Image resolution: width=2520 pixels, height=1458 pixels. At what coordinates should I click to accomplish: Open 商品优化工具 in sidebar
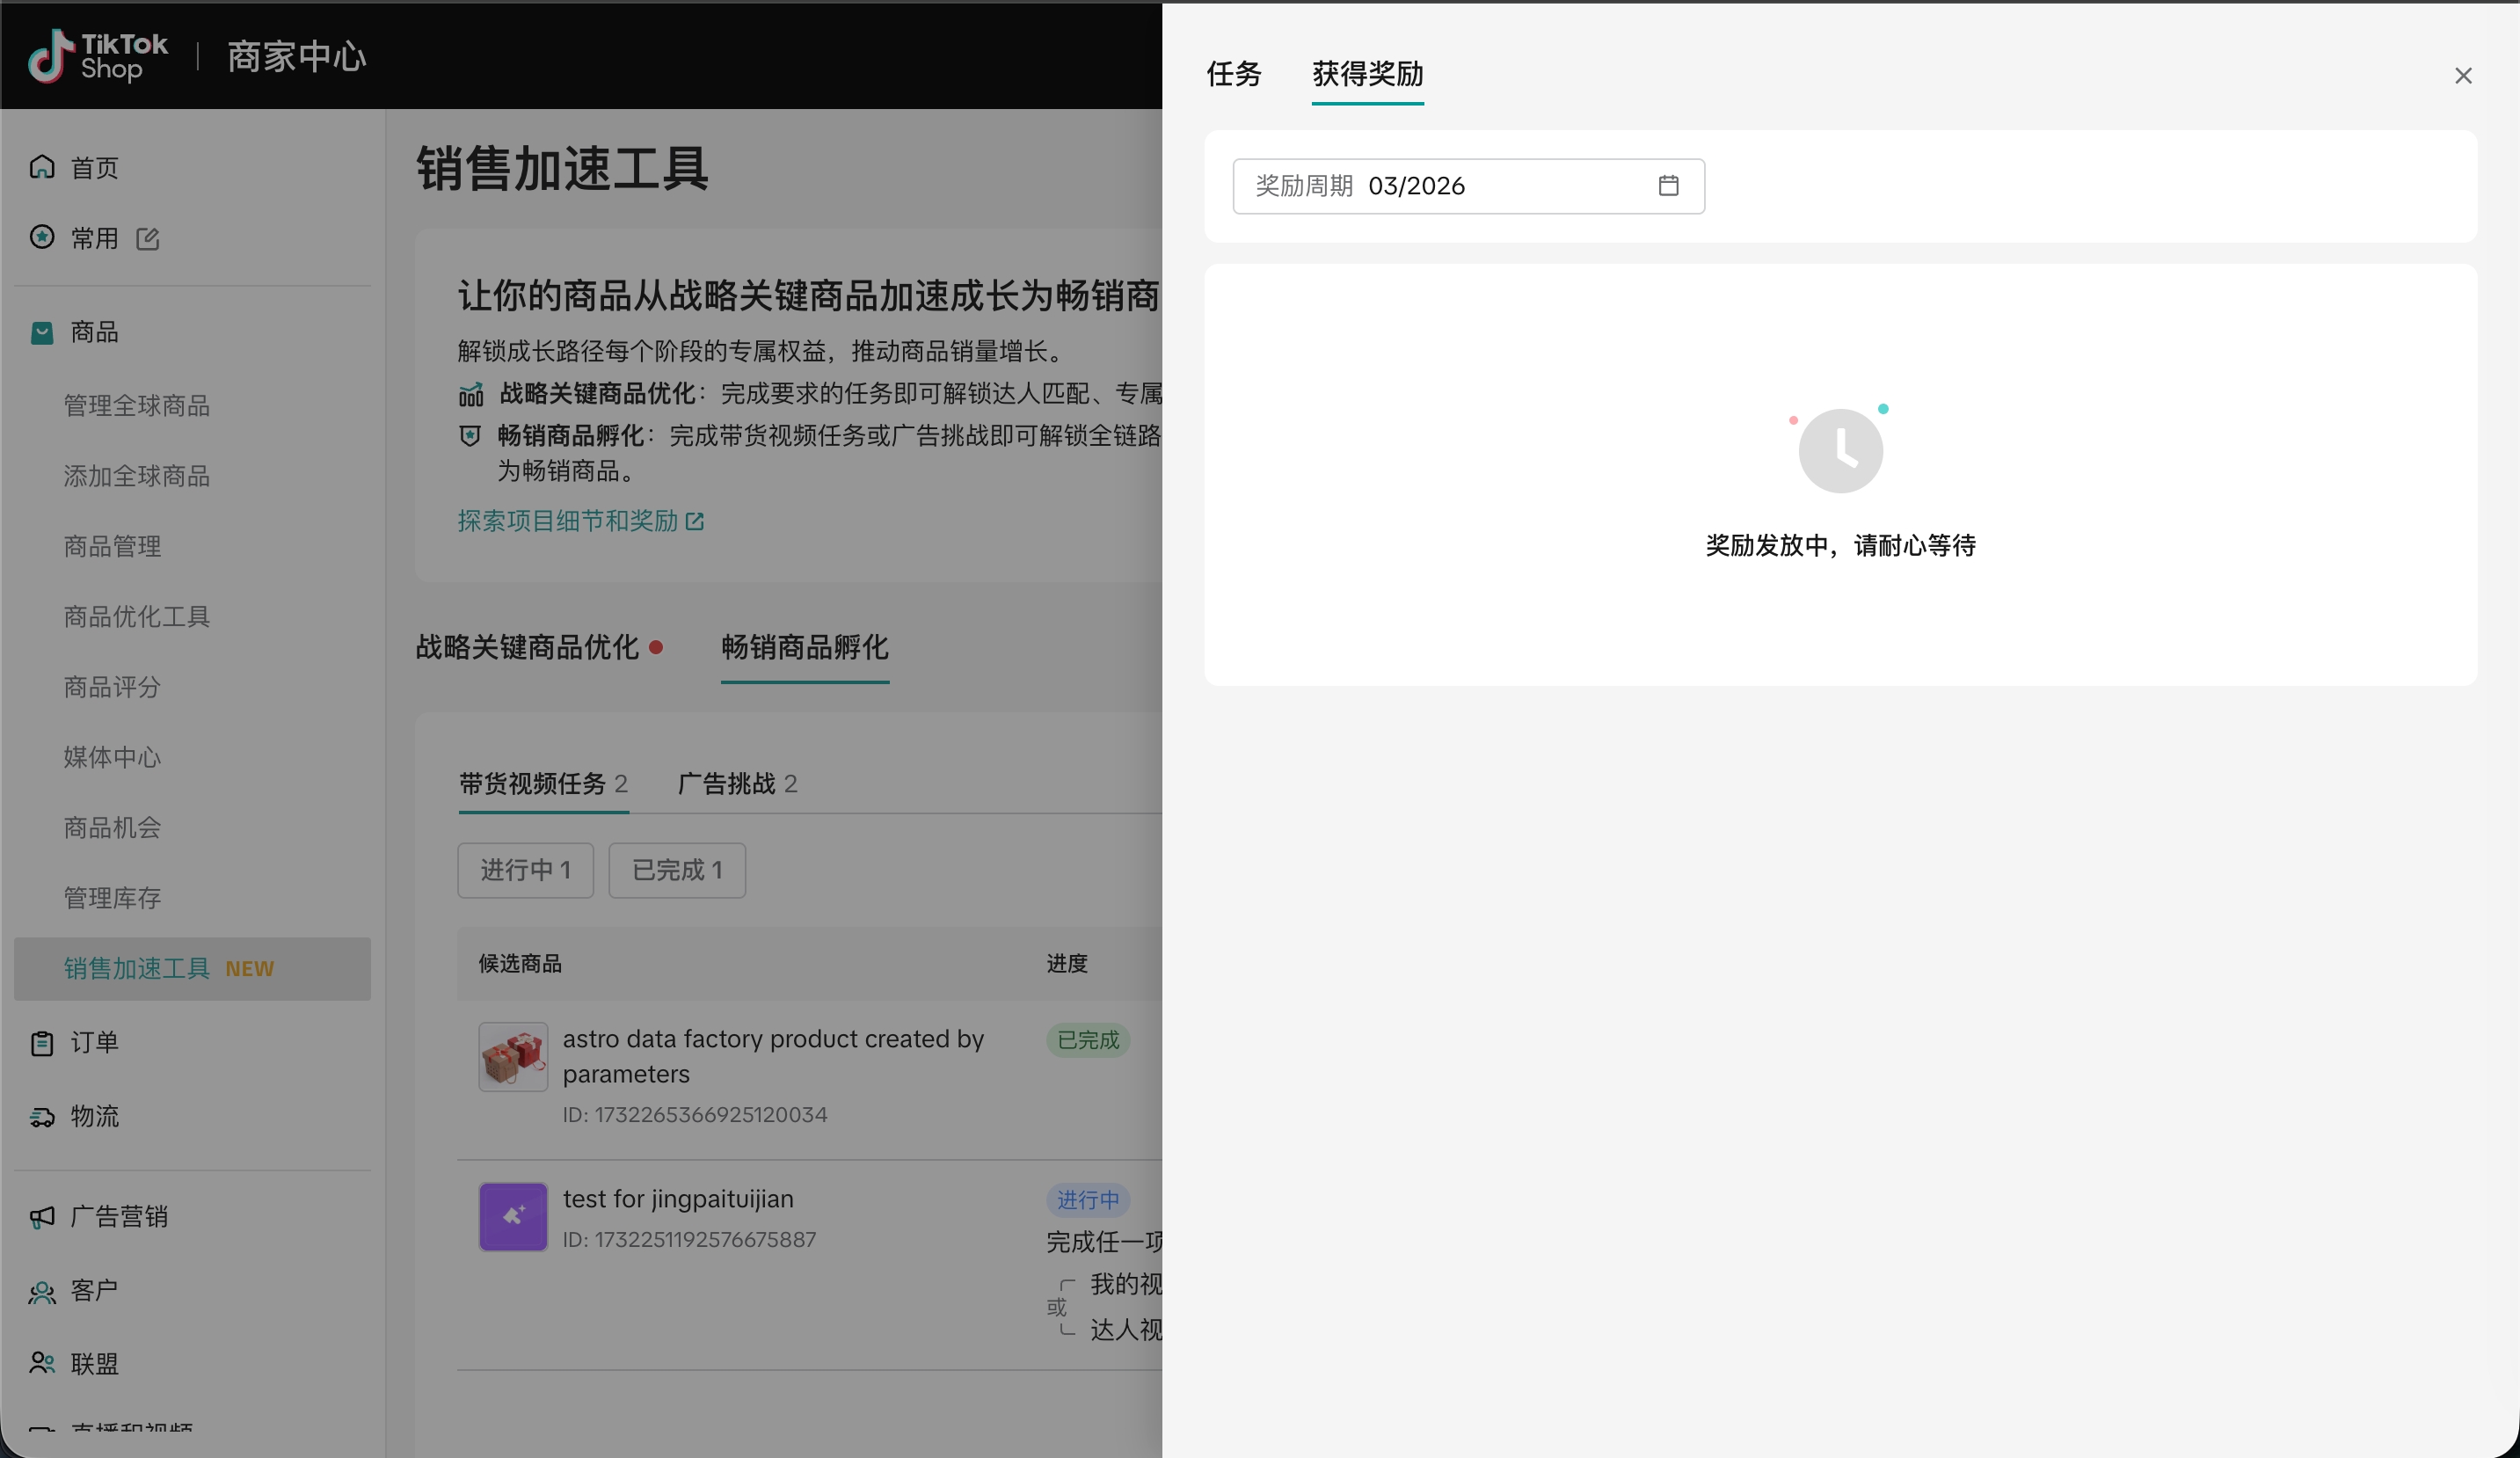(x=137, y=617)
